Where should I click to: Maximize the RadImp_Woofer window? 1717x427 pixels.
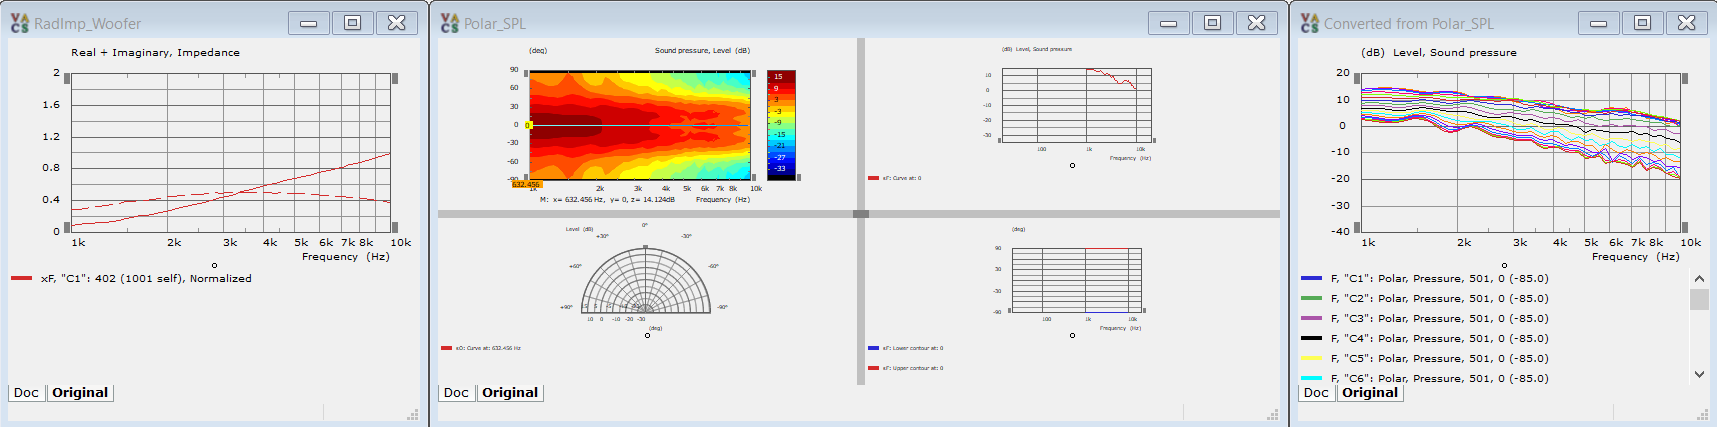tap(353, 23)
